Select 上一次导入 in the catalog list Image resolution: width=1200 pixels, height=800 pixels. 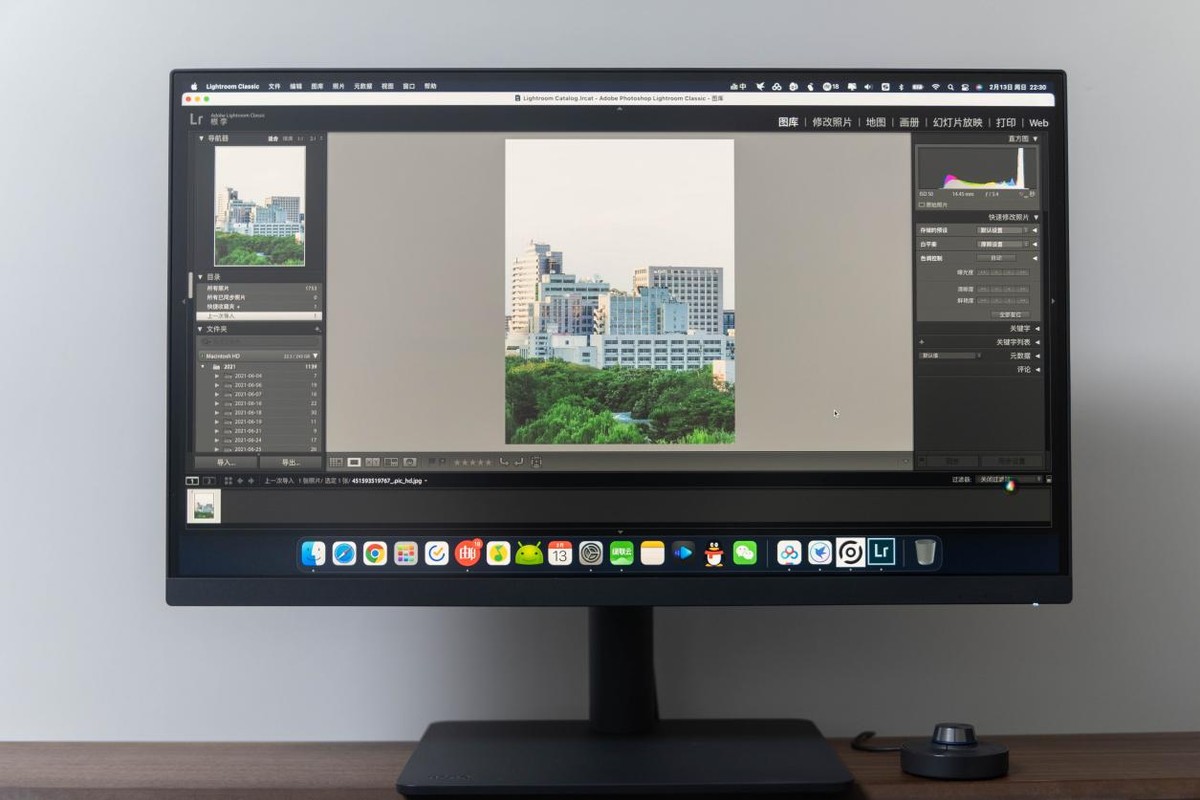tap(259, 316)
